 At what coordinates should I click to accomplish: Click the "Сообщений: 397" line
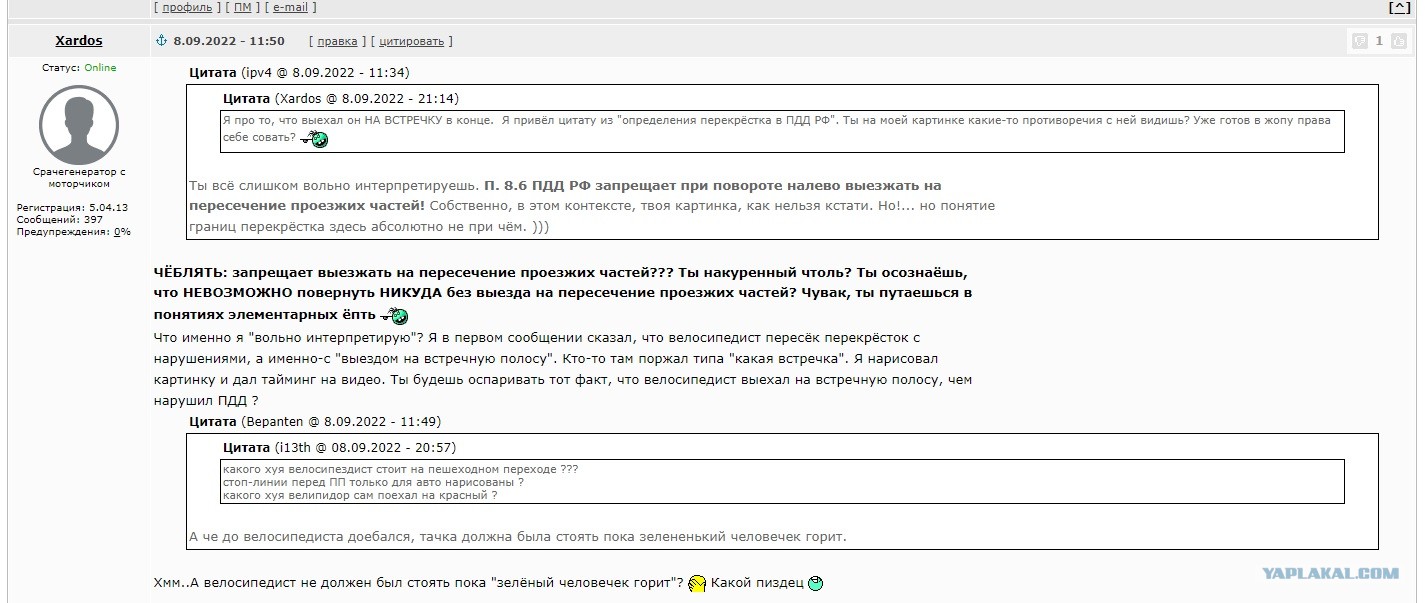click(x=59, y=220)
